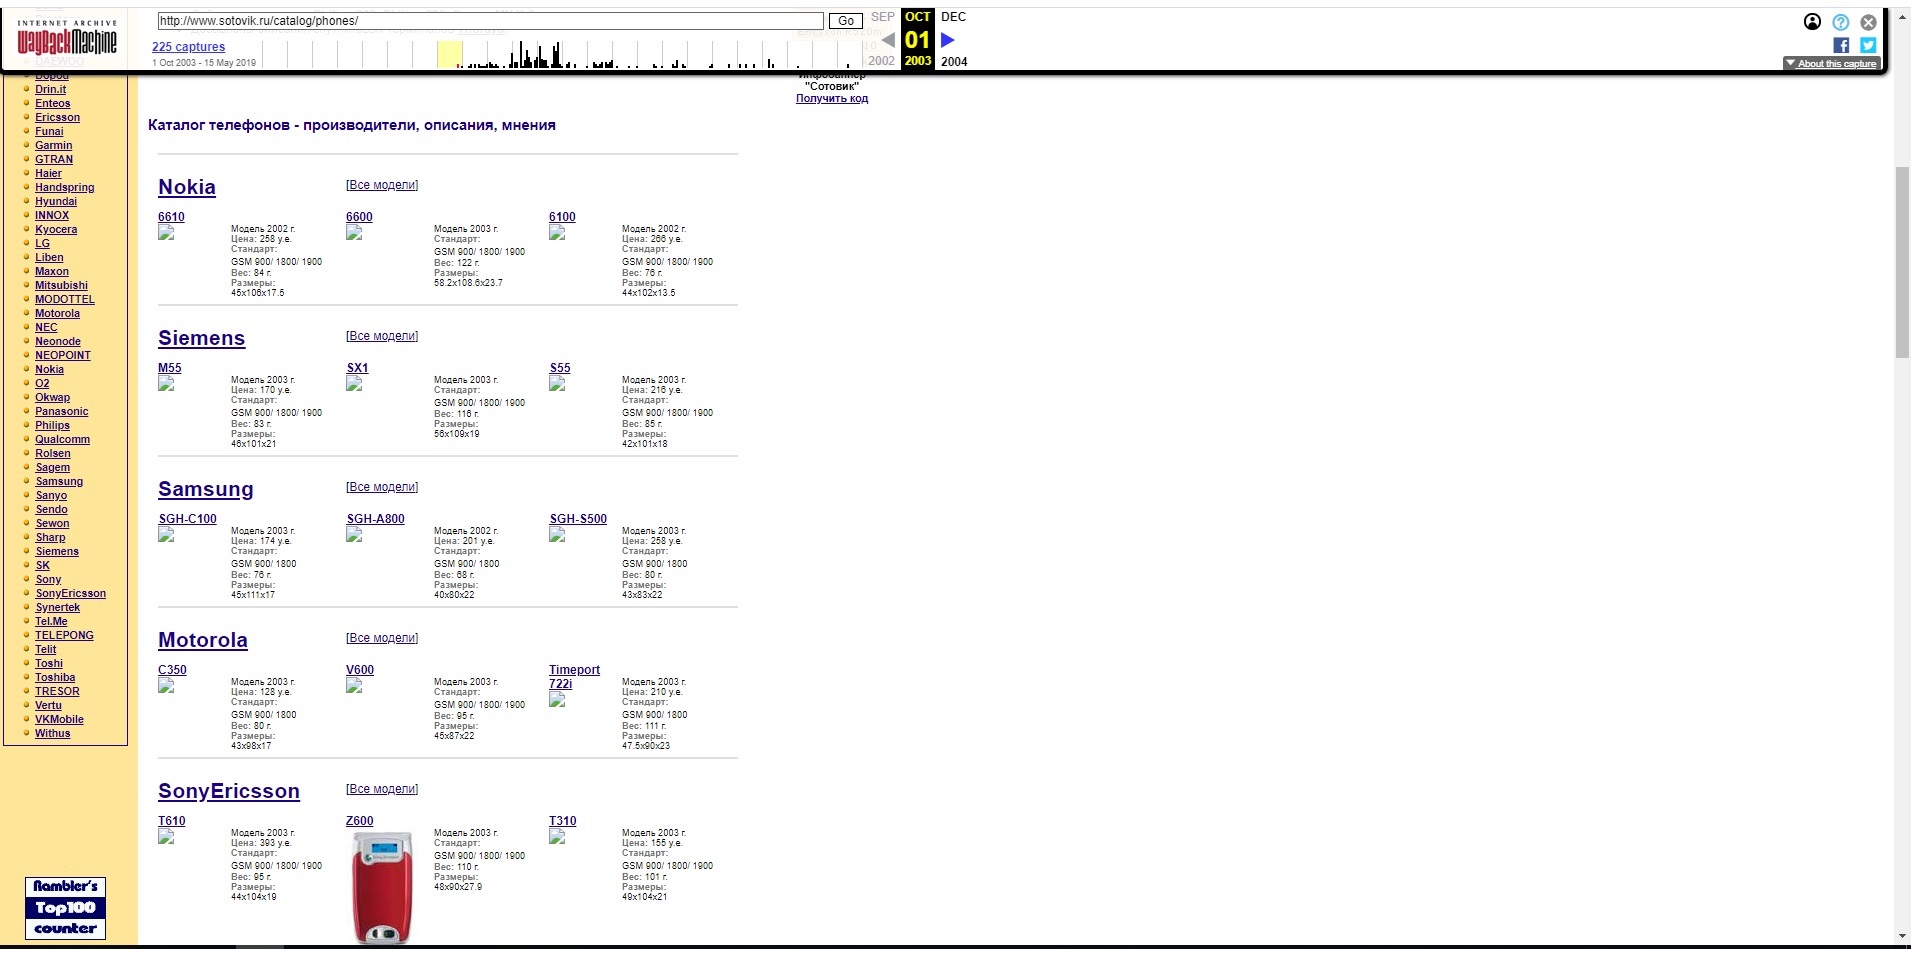1911x976 pixels.
Task: Share capture on Facebook
Action: coord(1841,45)
